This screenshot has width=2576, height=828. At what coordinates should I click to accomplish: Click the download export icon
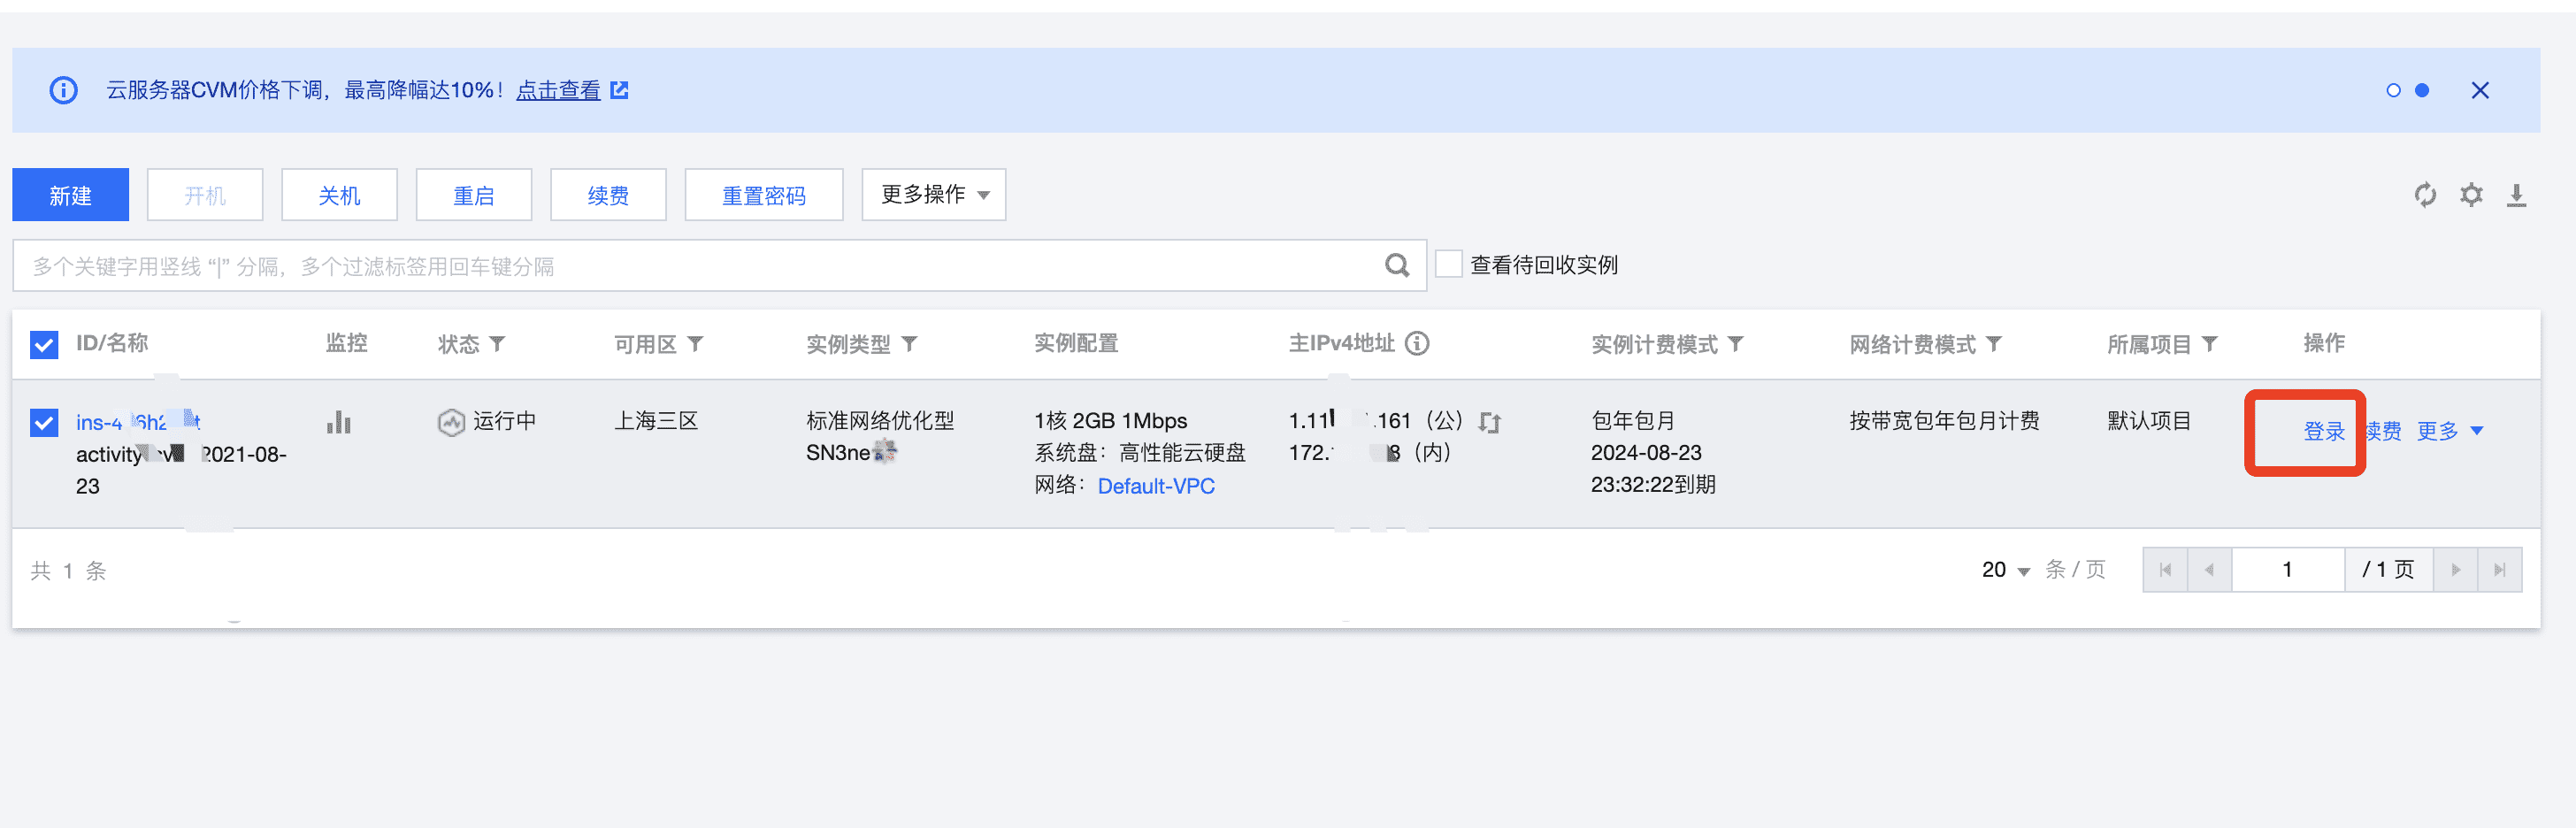pos(2516,195)
